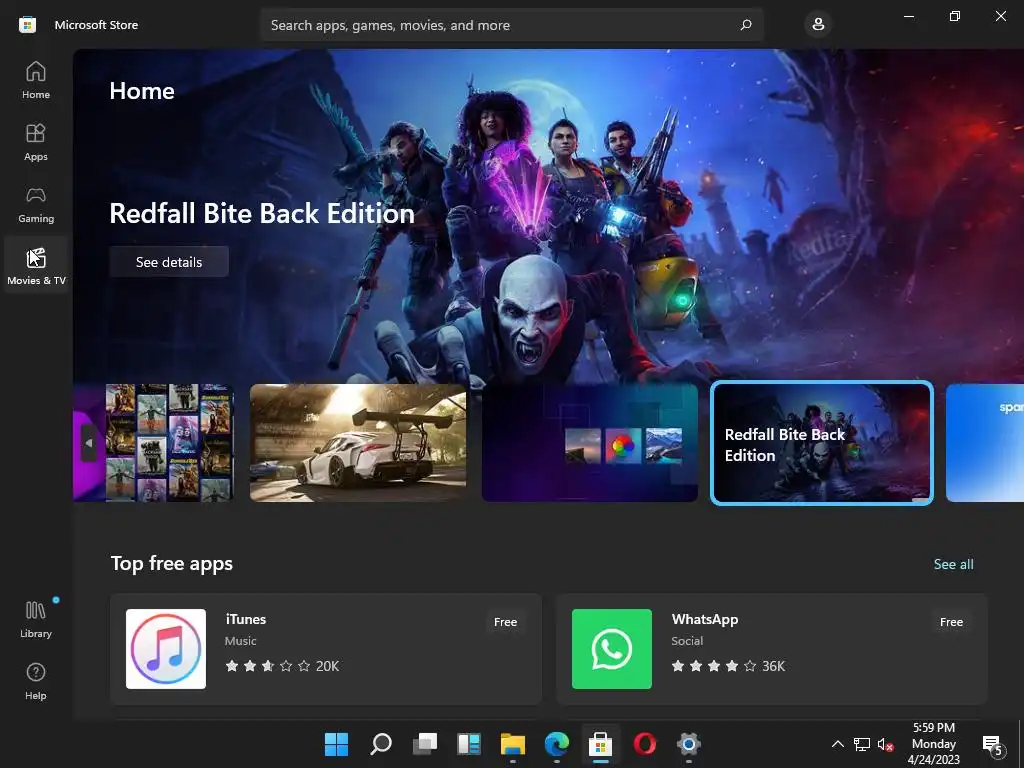Click inside the search apps field

[x=512, y=25]
